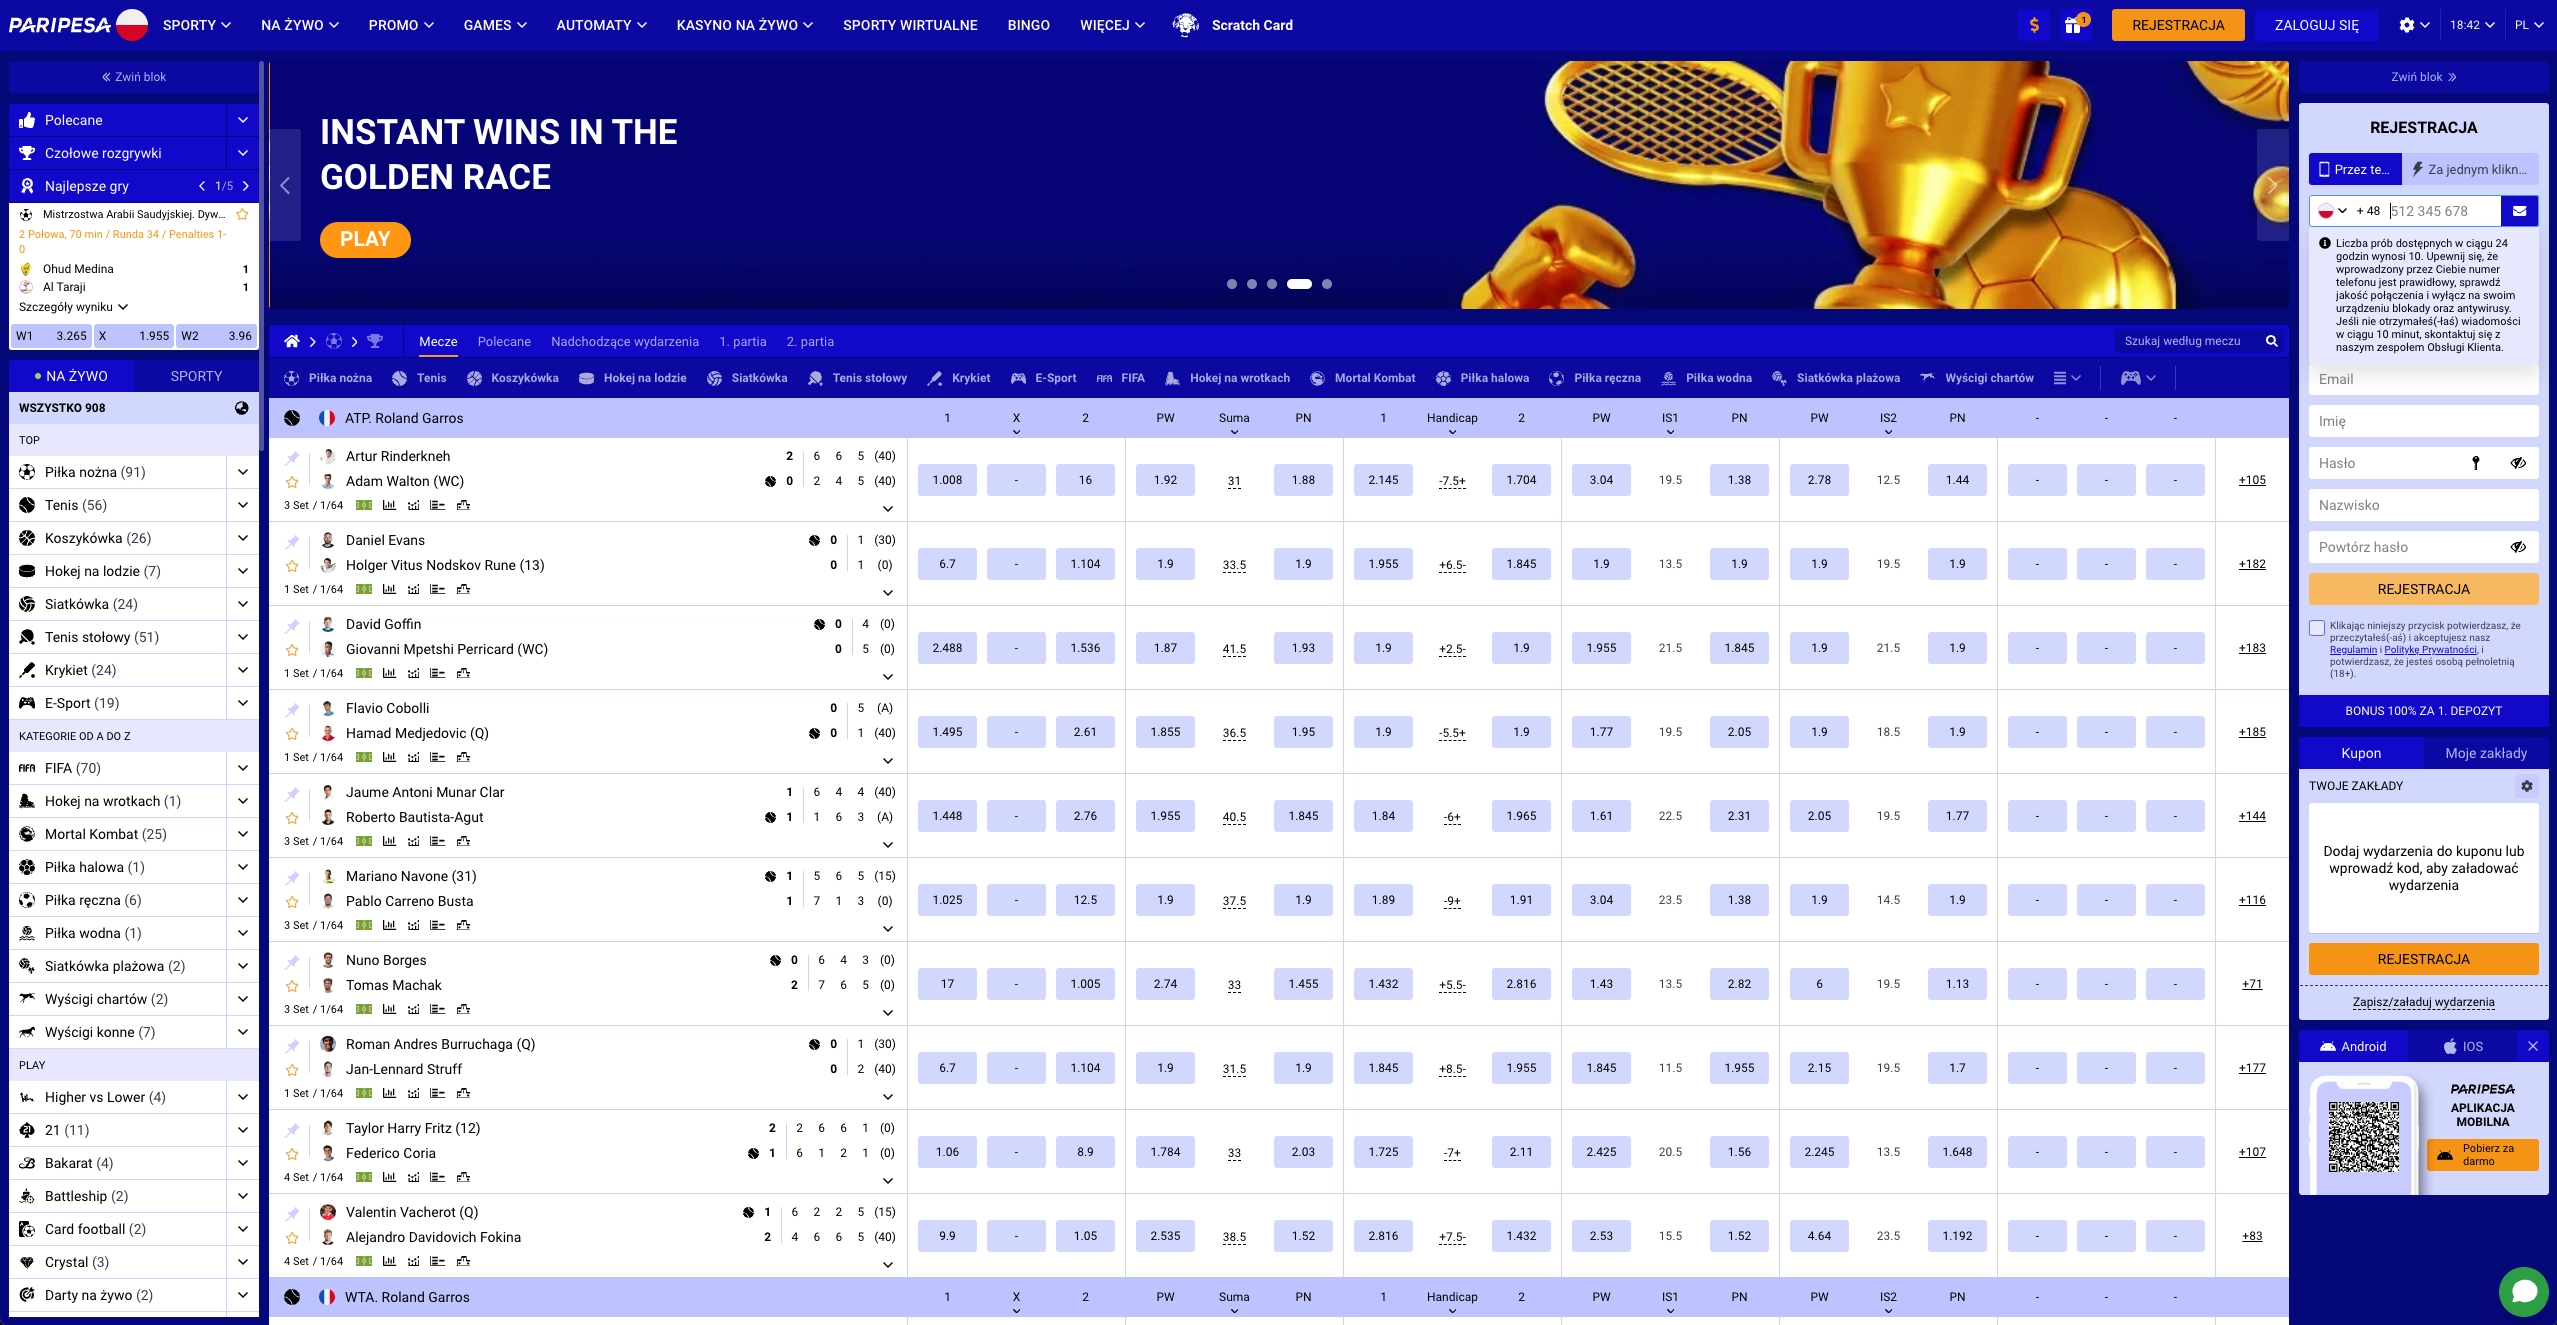
Task: Expand Czołowe rozgrywki section
Action: pos(242,153)
